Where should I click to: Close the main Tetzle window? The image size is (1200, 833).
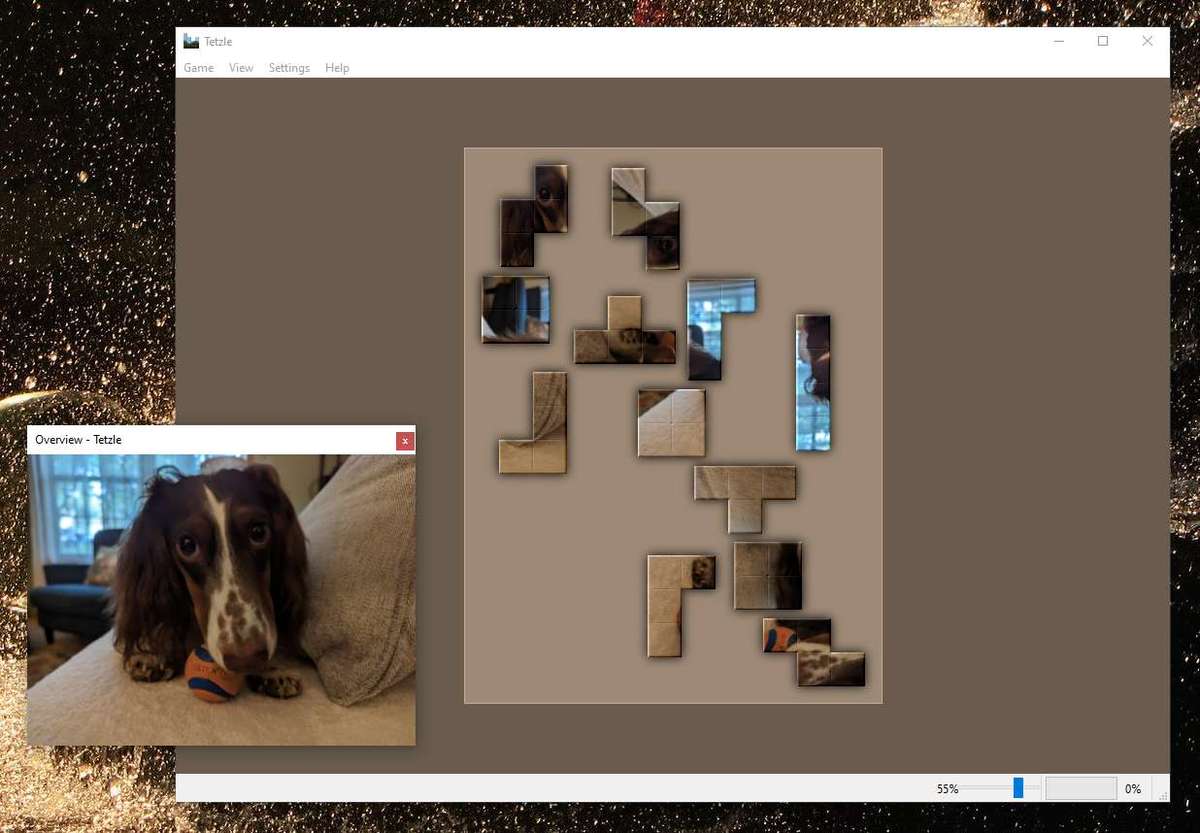tap(1147, 41)
